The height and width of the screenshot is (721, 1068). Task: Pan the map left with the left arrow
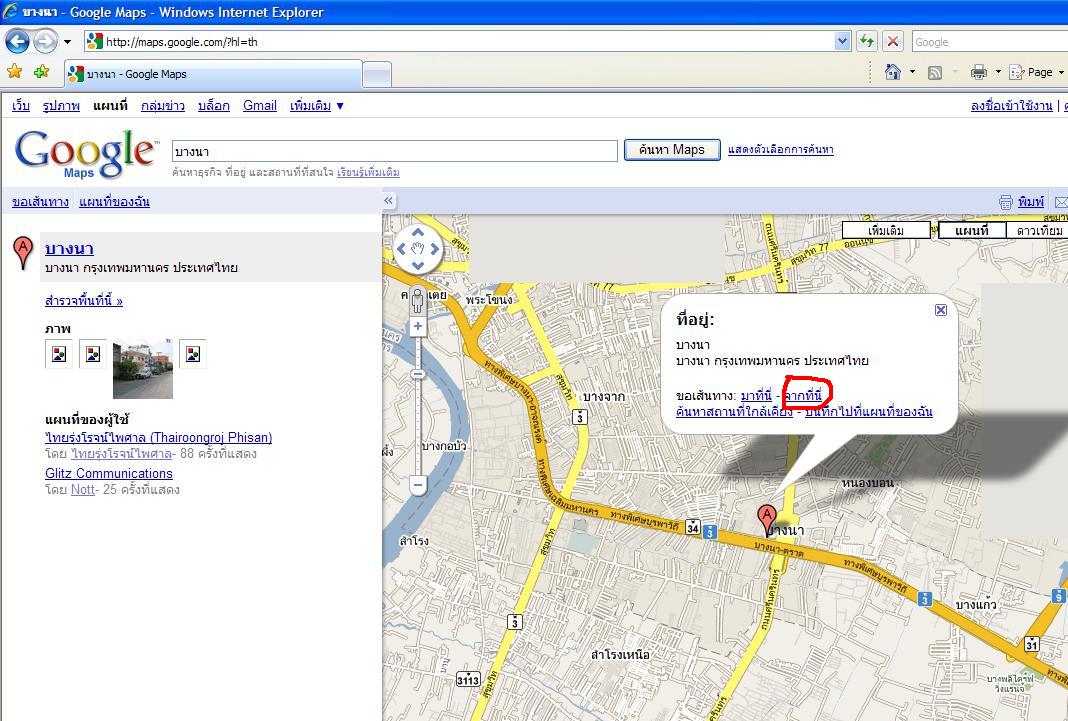tap(401, 249)
